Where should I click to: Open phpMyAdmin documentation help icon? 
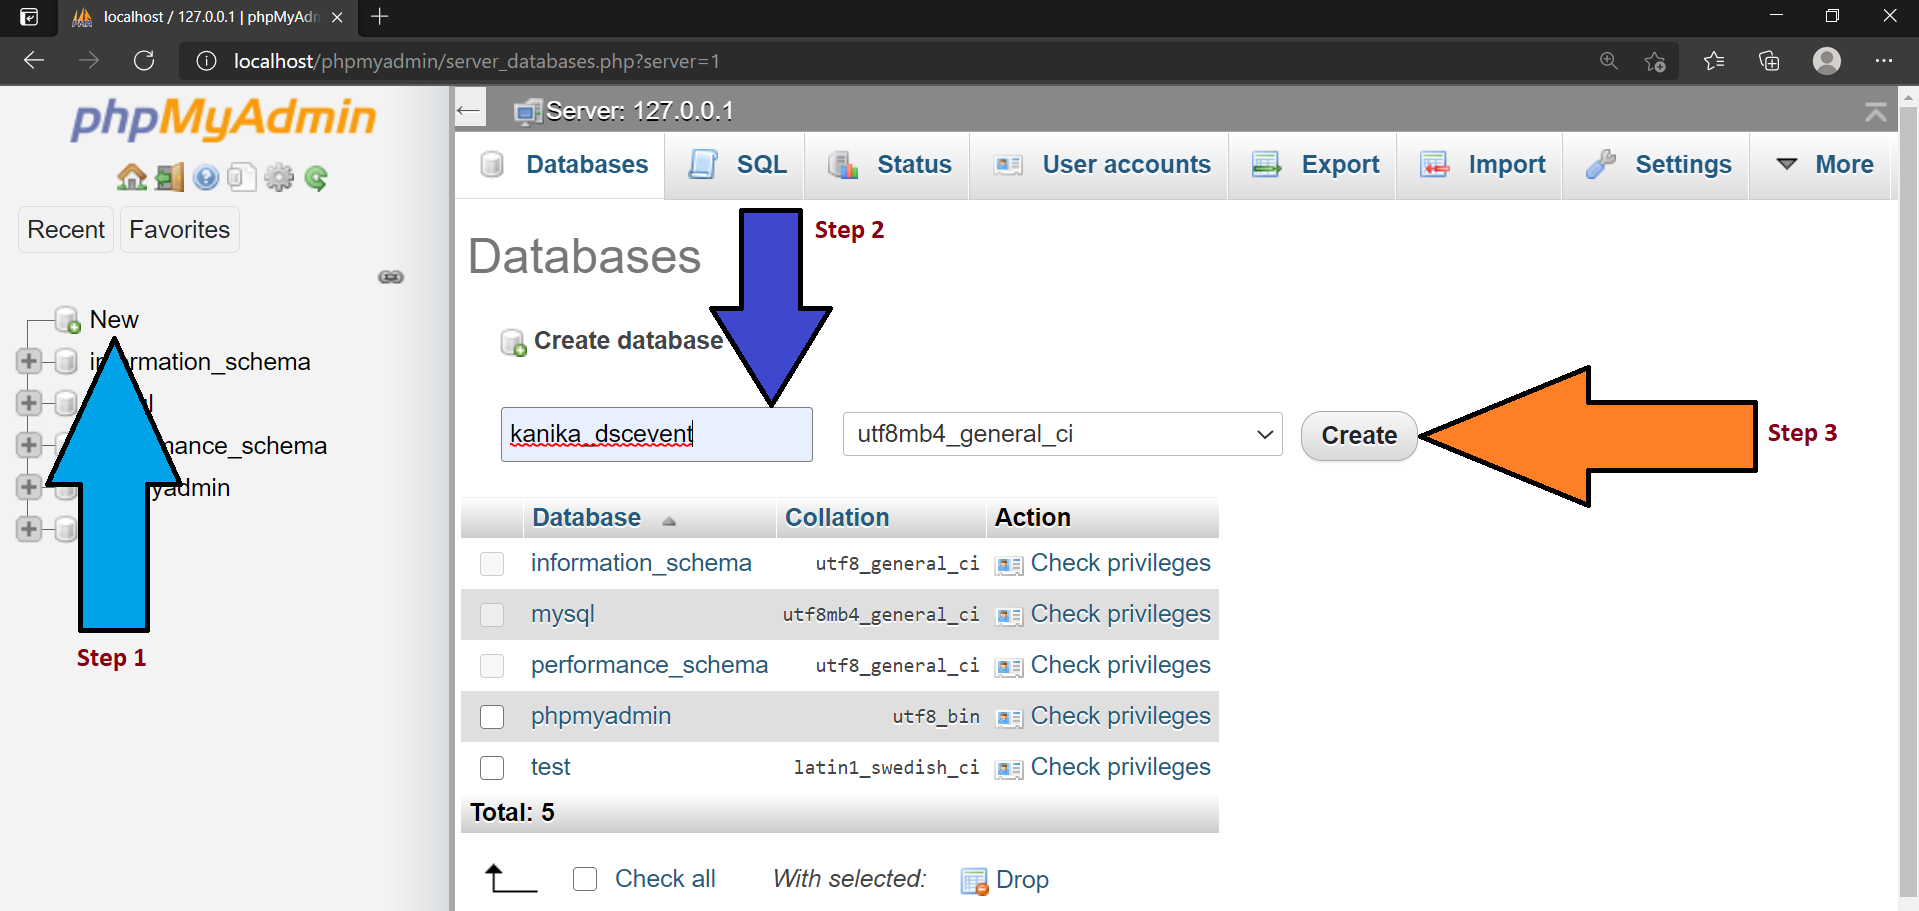point(206,178)
